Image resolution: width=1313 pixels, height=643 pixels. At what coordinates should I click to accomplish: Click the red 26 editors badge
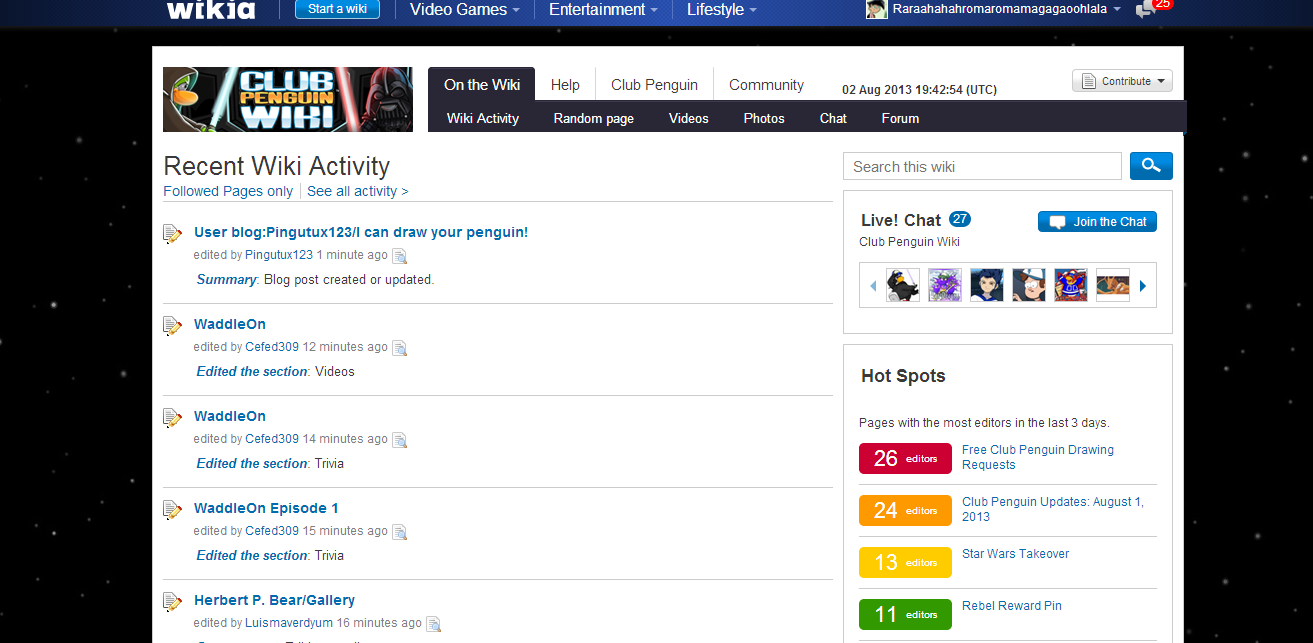point(905,458)
